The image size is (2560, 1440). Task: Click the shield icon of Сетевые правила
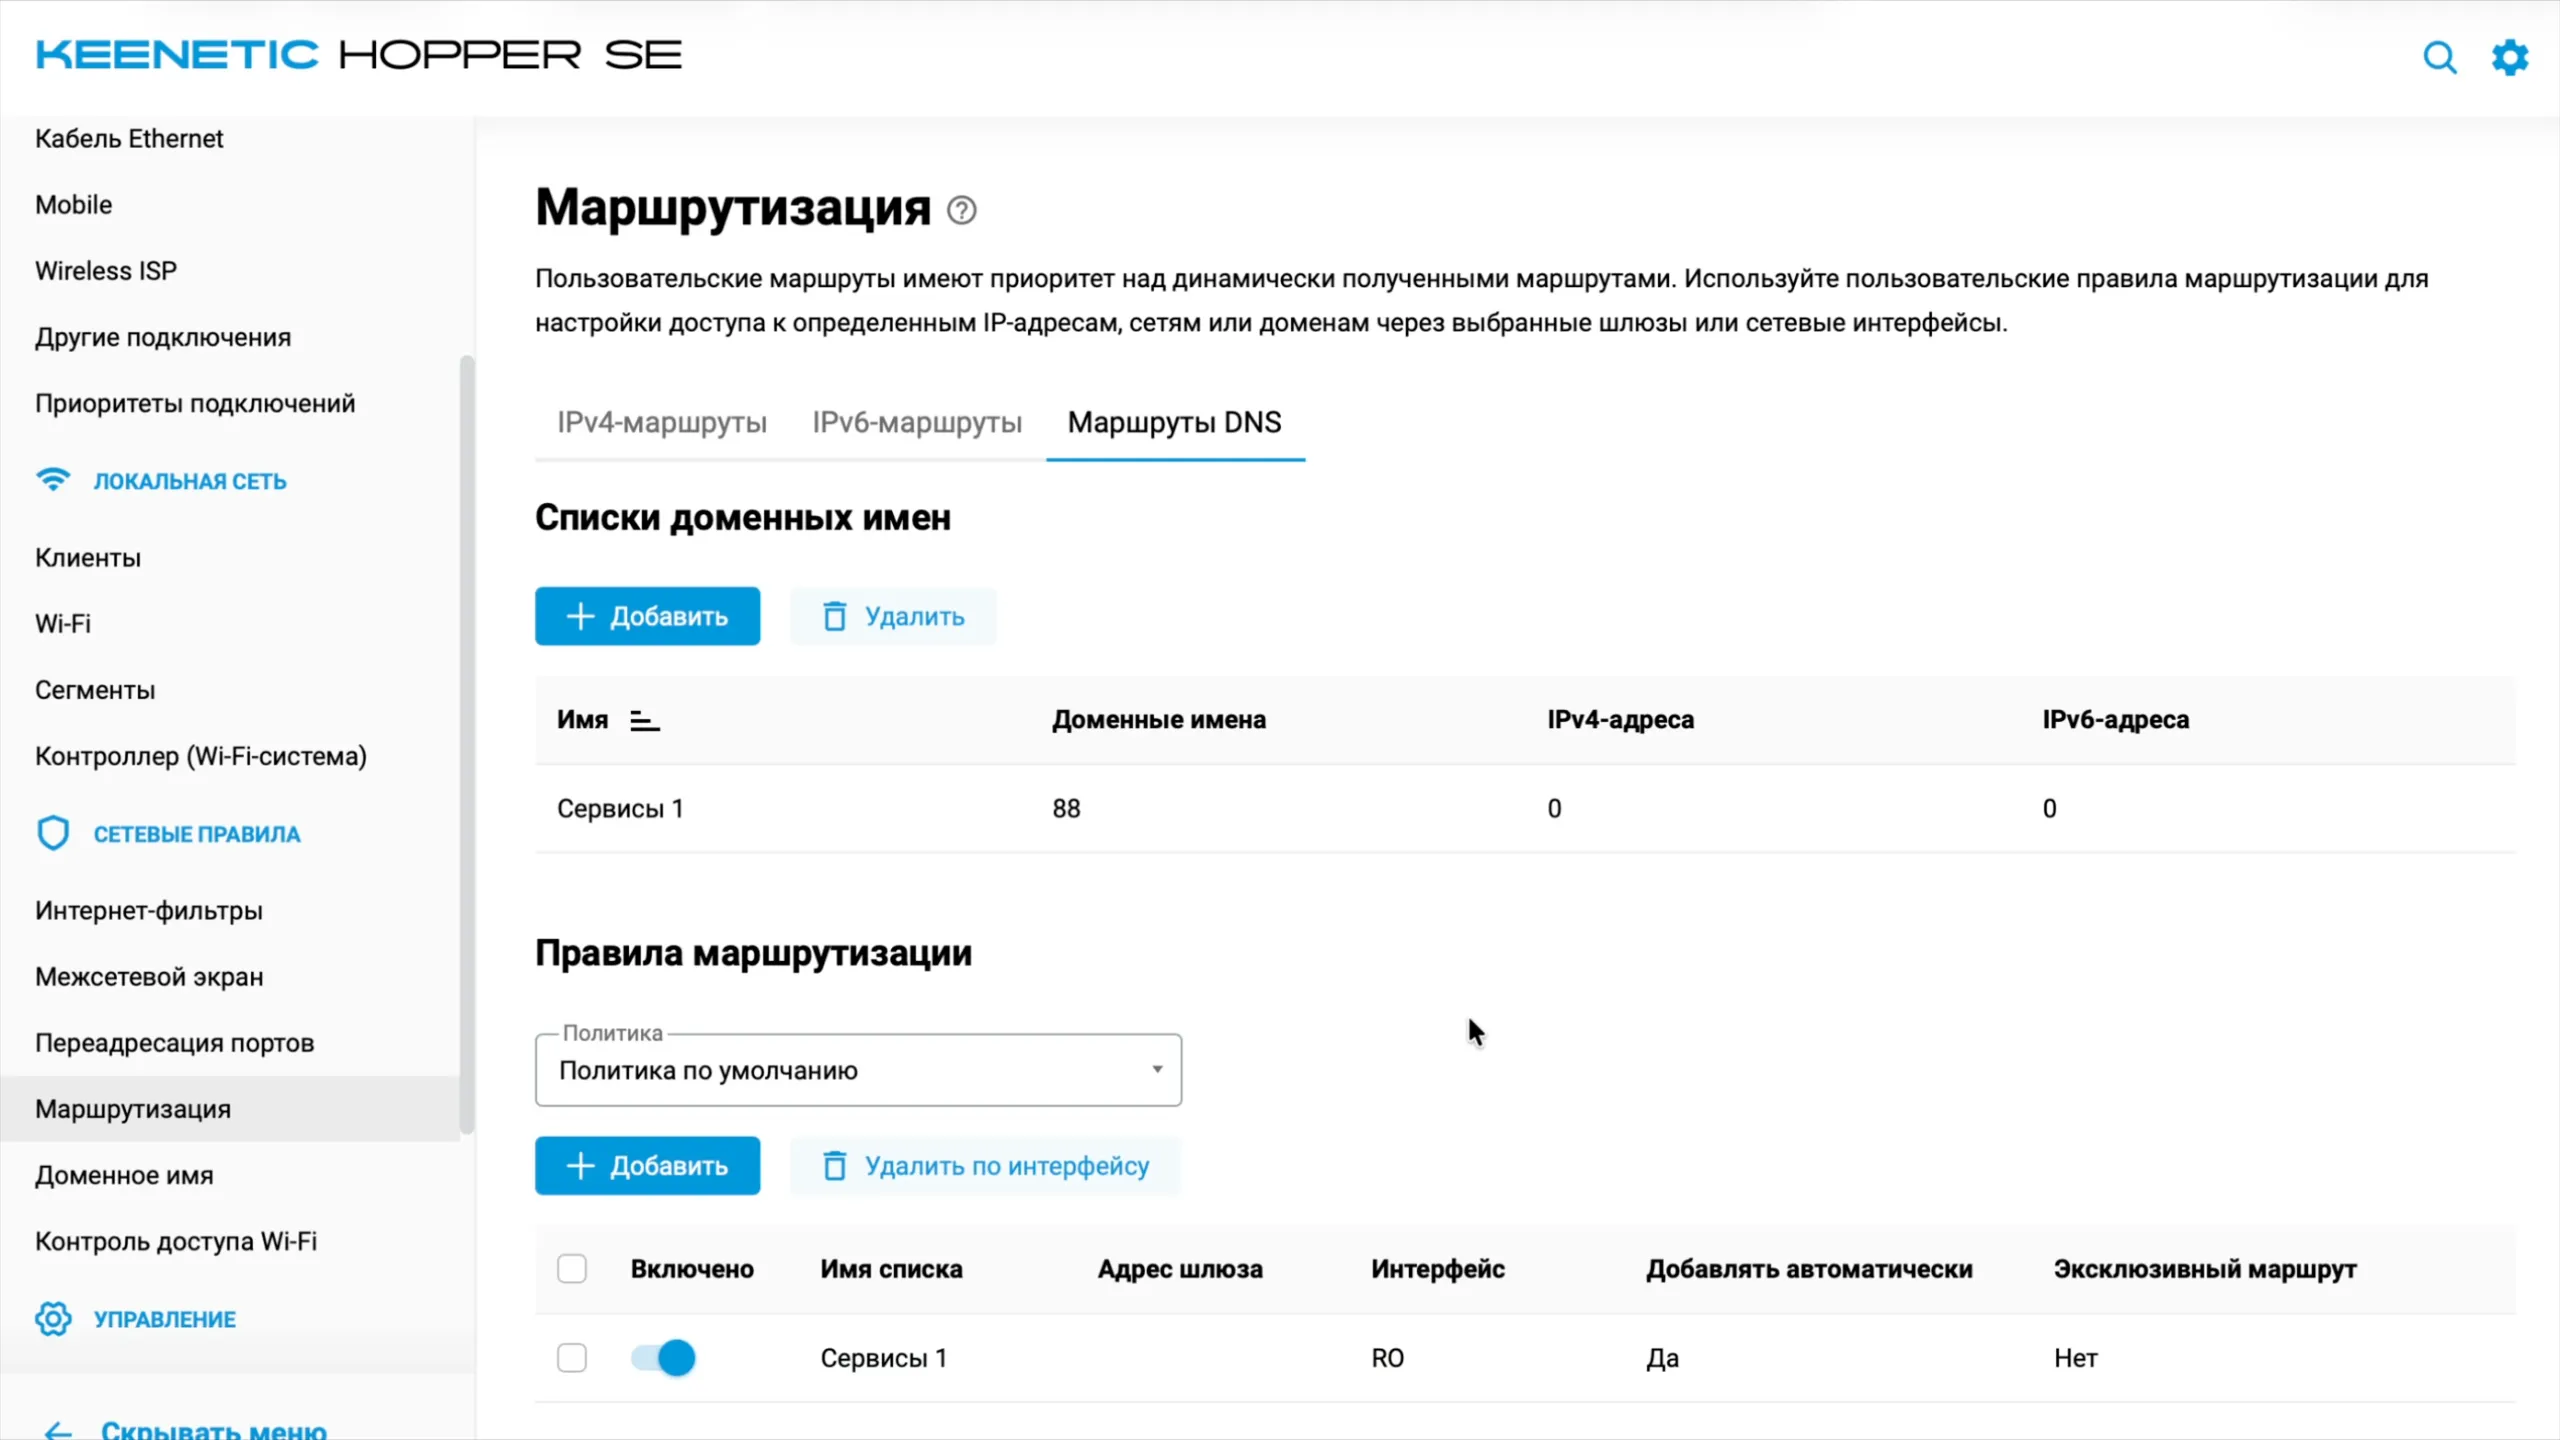click(x=53, y=833)
